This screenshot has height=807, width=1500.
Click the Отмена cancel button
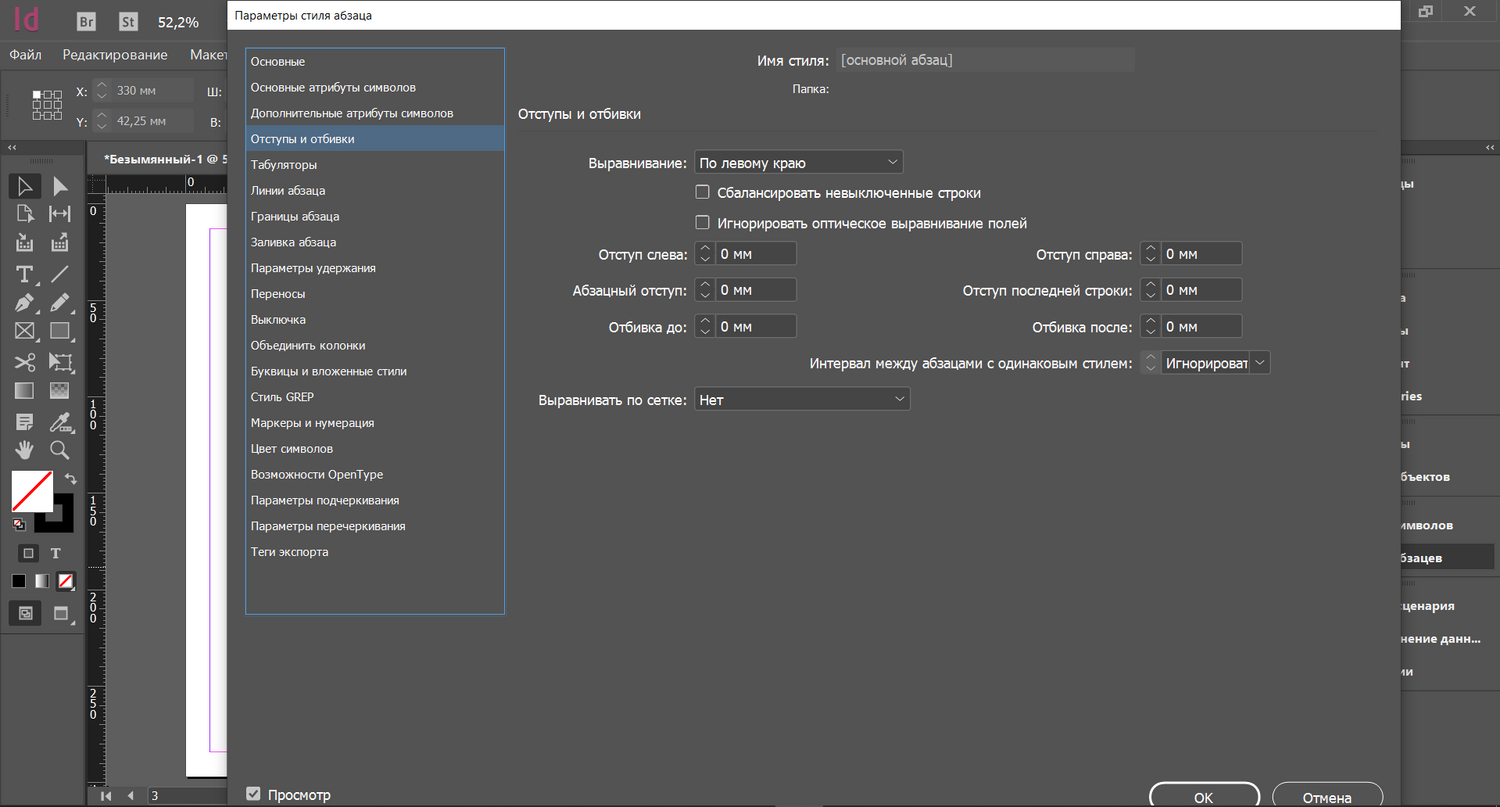[x=1327, y=797]
